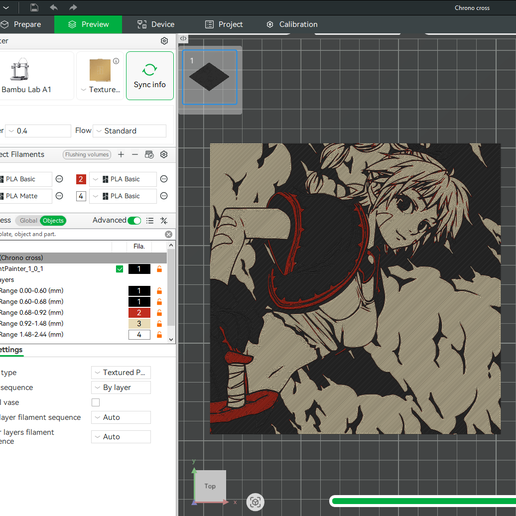Click the settings list compare icon

[x=150, y=221]
